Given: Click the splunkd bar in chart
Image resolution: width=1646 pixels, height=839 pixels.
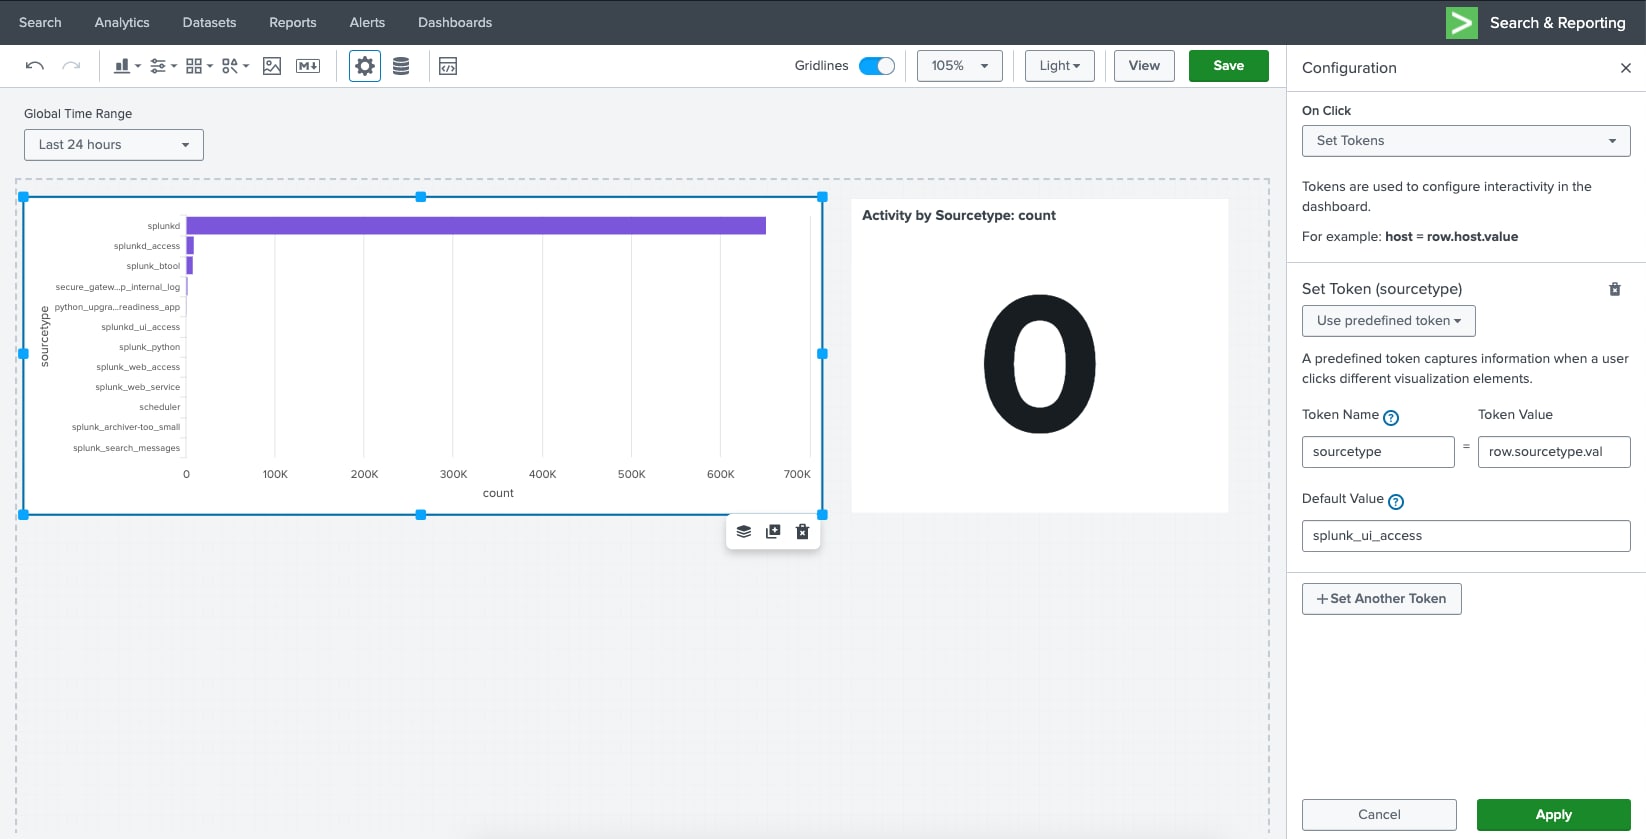Looking at the screenshot, I should click(x=476, y=226).
